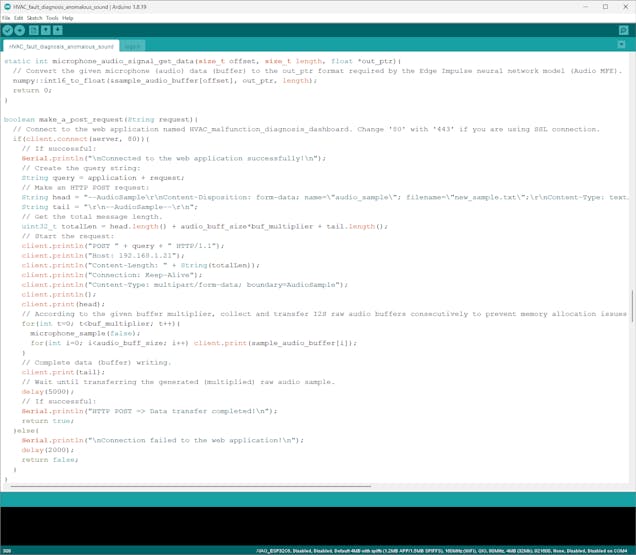
Task: Click the 'client.println("Connection: Keep-Alive");' line
Action: 112,275
